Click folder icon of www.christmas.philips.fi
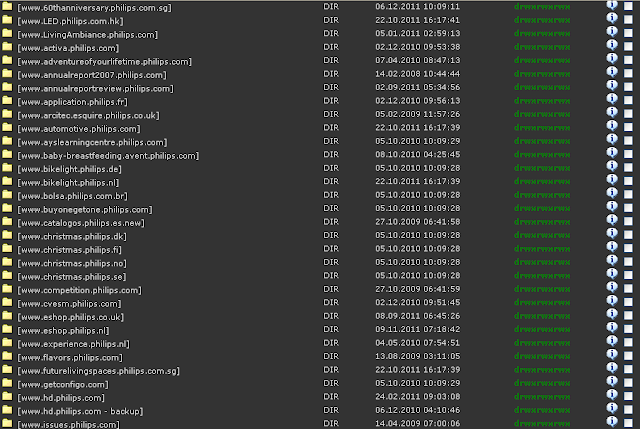 [x=7, y=248]
